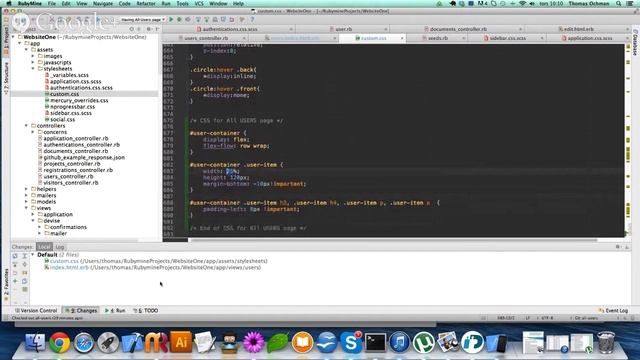Screen dimensions: 640x360
Task: Open the Favorites tool window side tab
Action: [x=6, y=284]
